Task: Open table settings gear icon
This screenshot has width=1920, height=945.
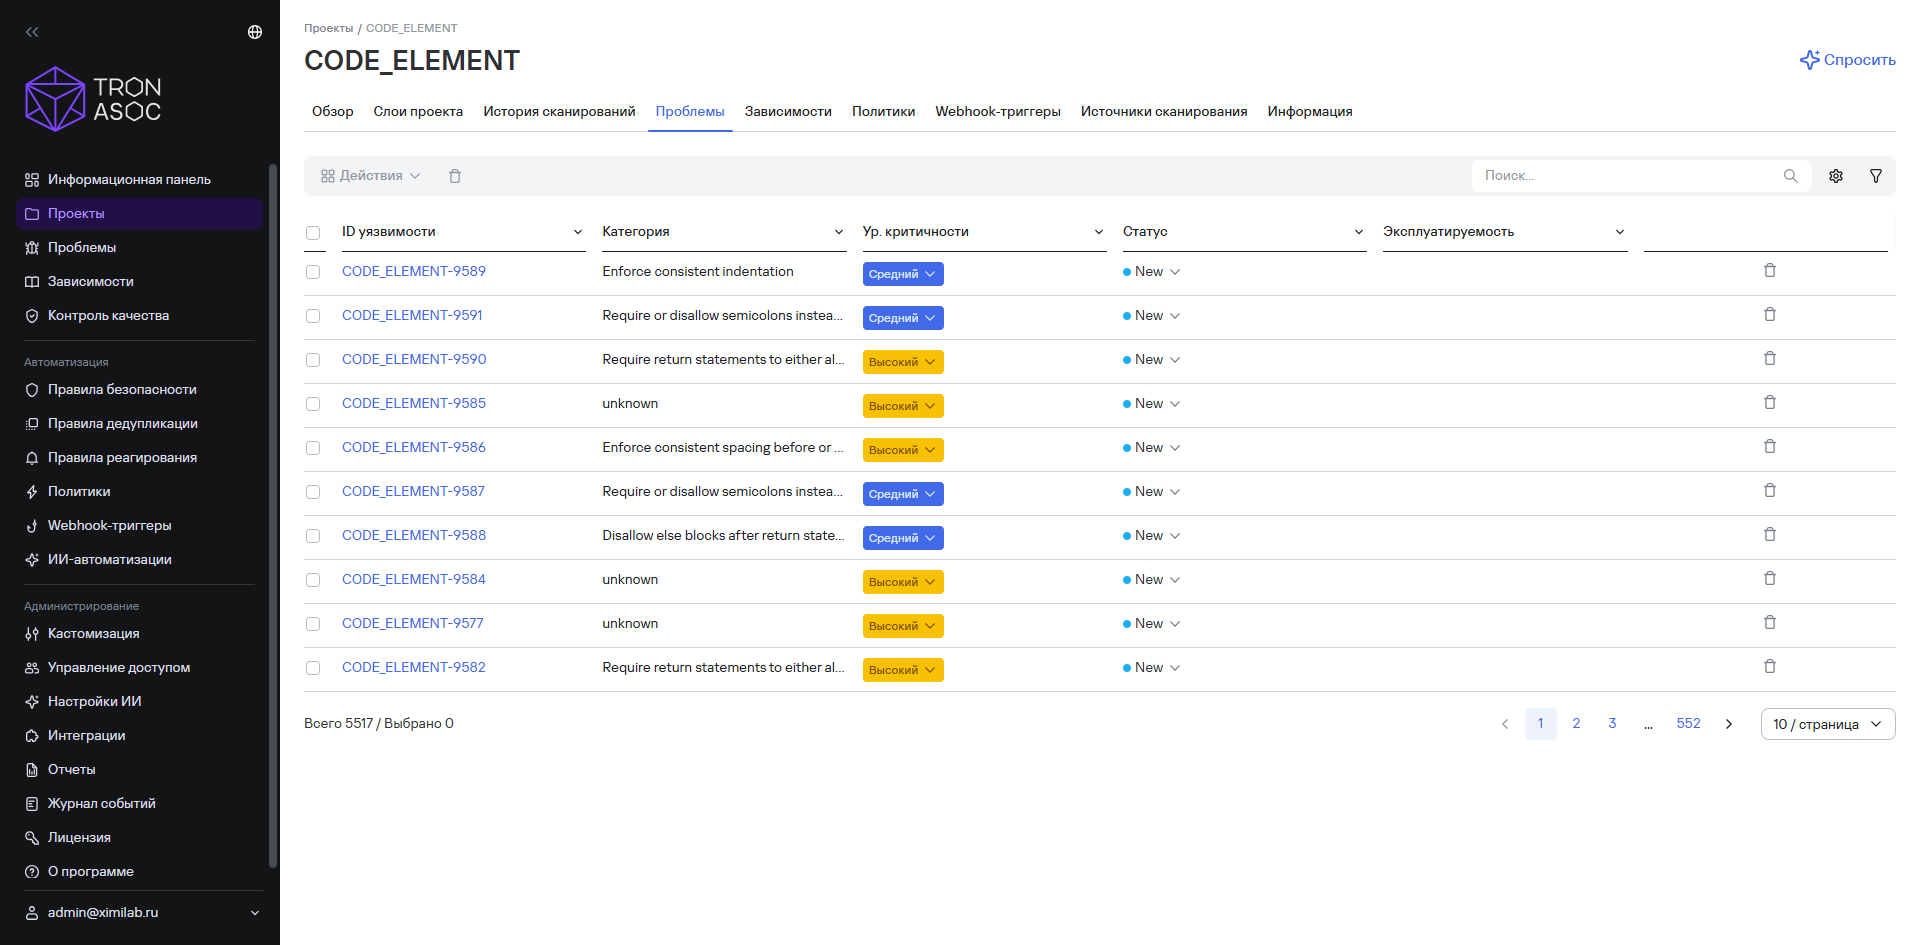Action: [x=1836, y=176]
